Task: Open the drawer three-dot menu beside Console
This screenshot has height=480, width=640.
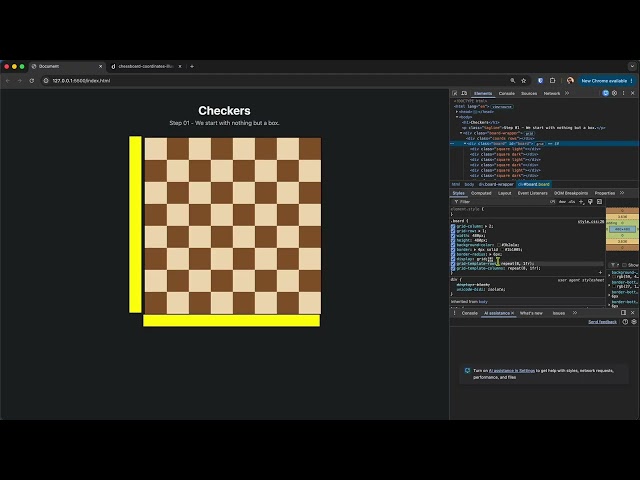Action: (x=455, y=313)
